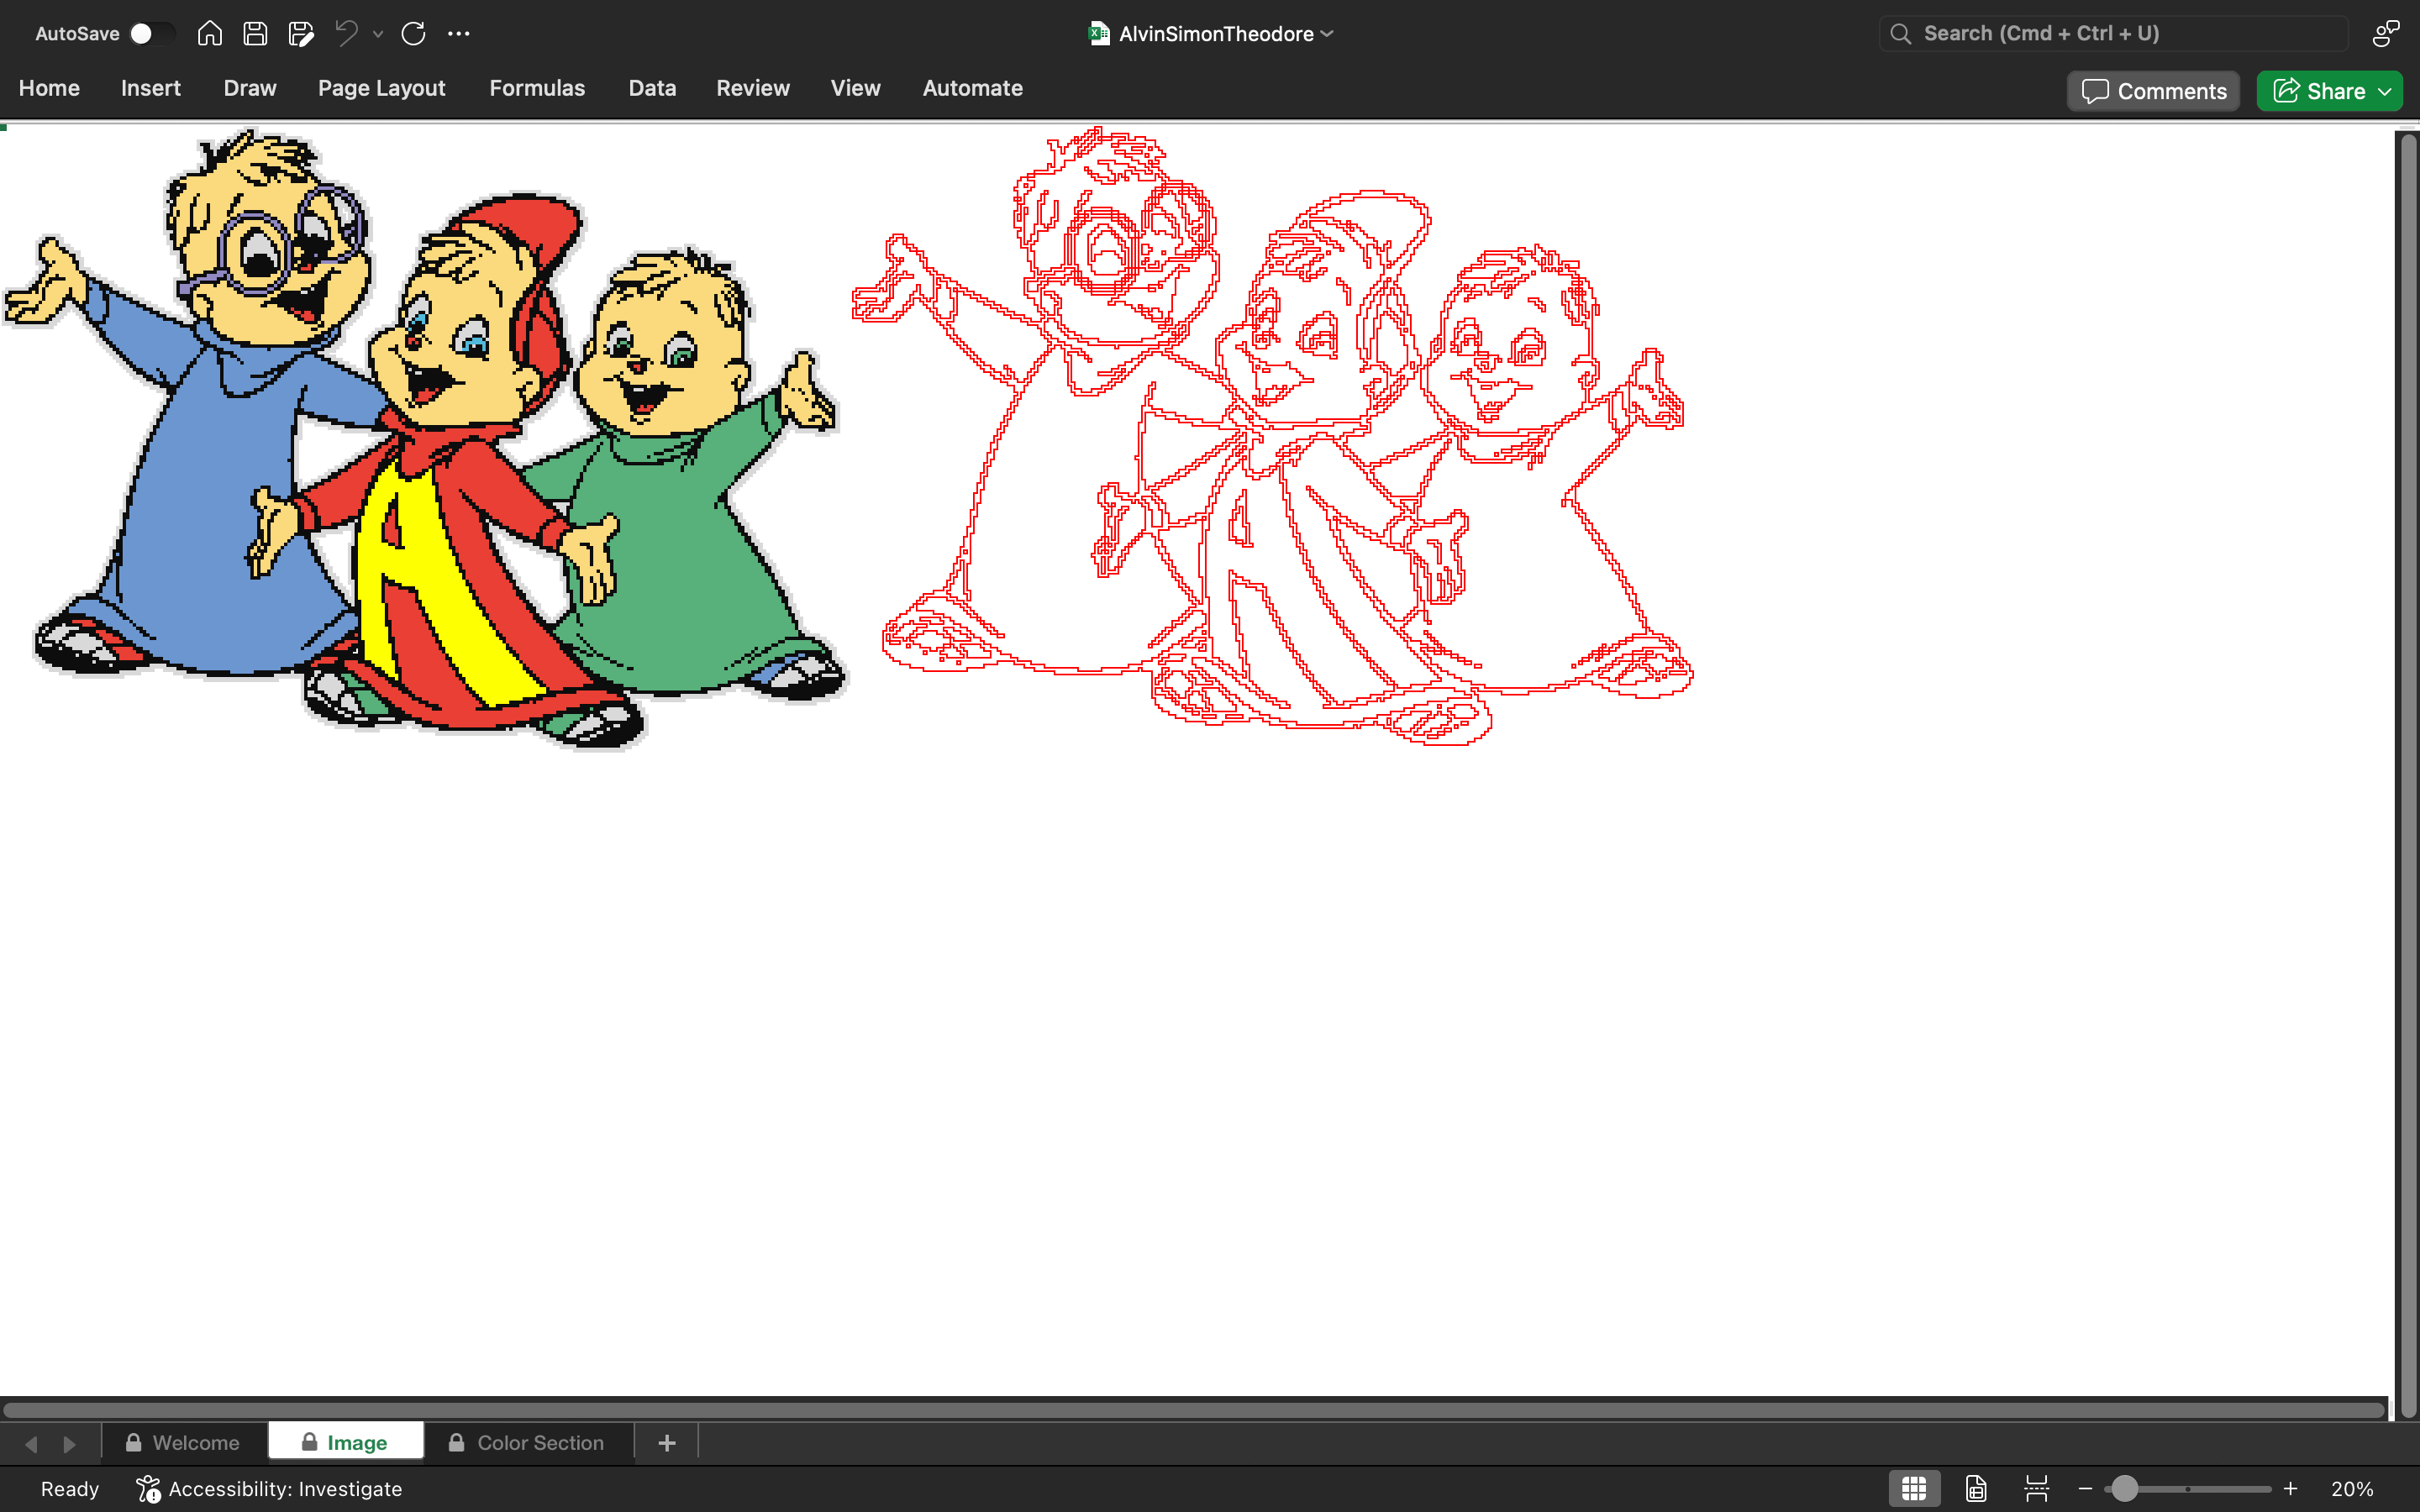Add a new sheet with plus button
This screenshot has width=2420, height=1512.
click(x=667, y=1443)
